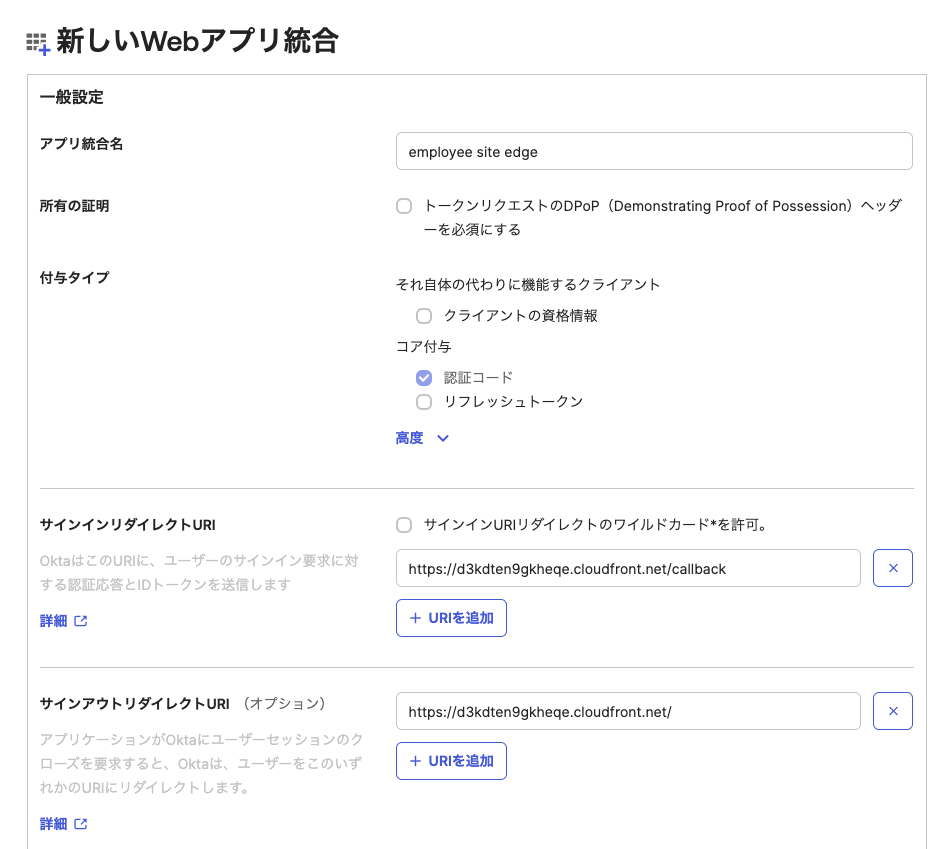Check クライアントの資格情報 under grant types
Viewport: 952px width, 849px height.
click(424, 316)
